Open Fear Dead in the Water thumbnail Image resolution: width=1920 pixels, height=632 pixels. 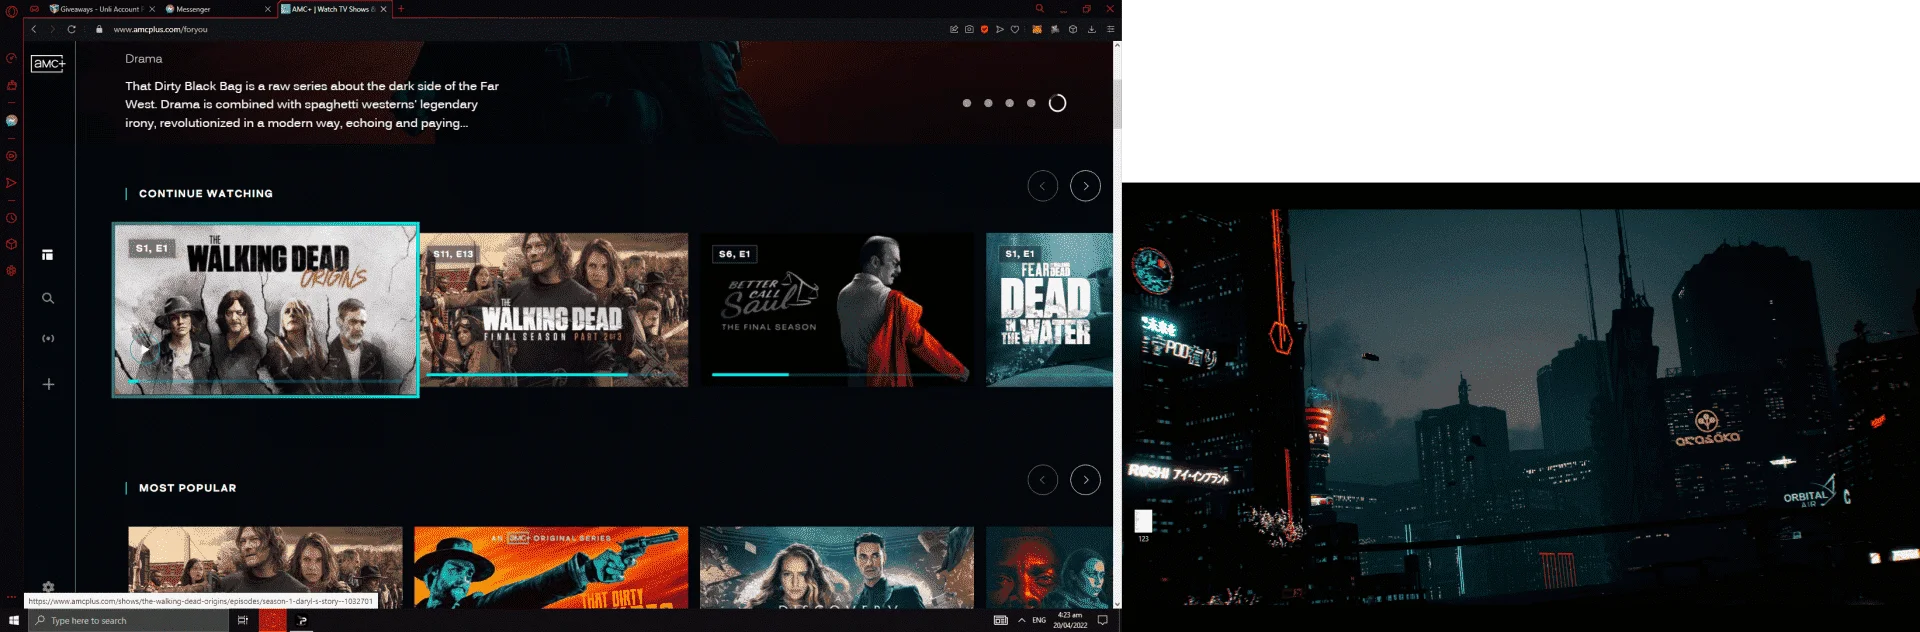click(x=1049, y=310)
